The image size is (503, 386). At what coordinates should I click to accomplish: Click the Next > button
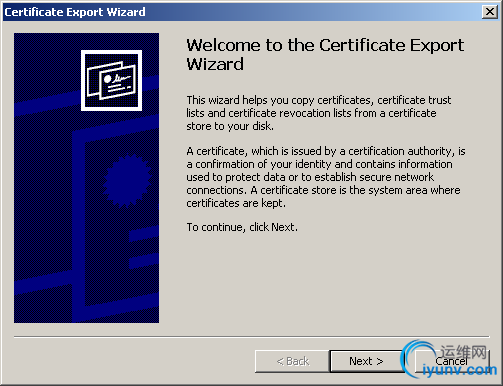pyautogui.click(x=366, y=361)
